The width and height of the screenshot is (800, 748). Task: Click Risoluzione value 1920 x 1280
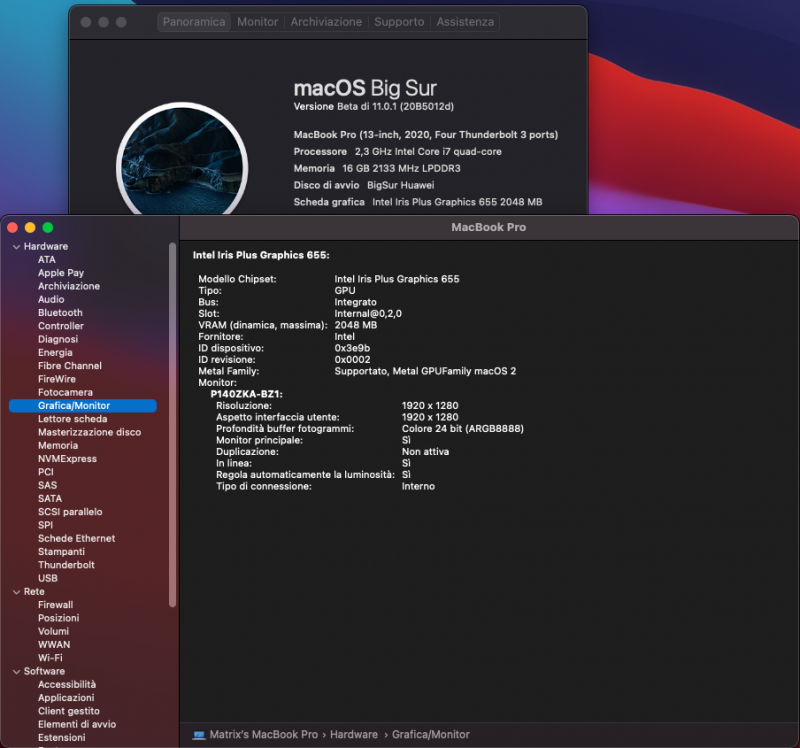(x=430, y=406)
